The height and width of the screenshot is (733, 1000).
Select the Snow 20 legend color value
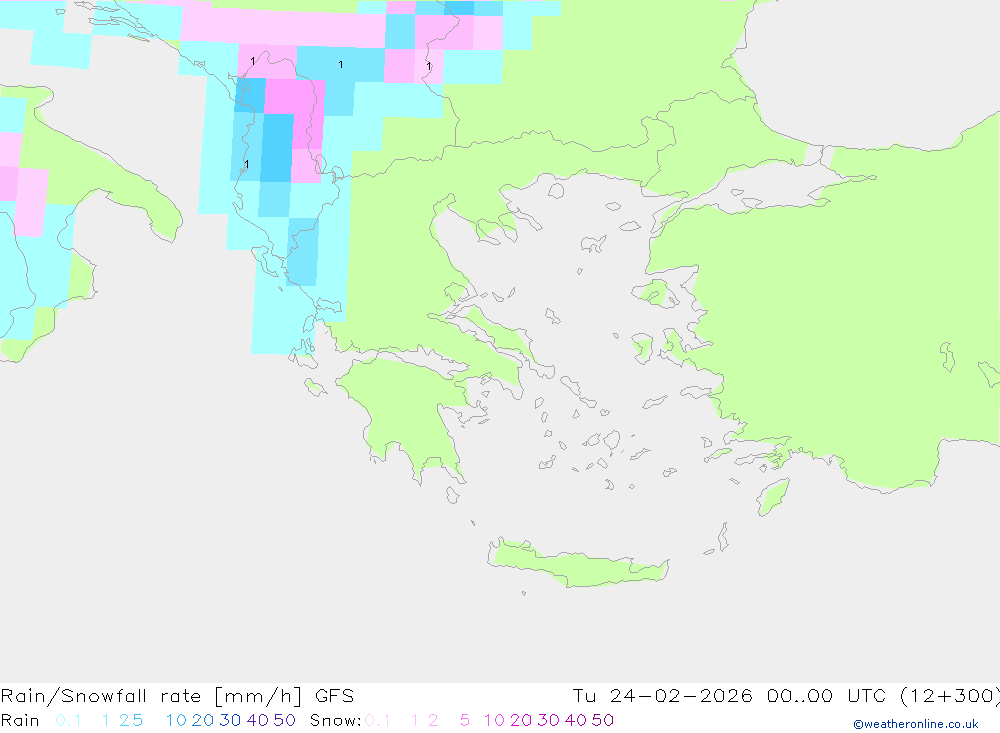pyautogui.click(x=521, y=720)
